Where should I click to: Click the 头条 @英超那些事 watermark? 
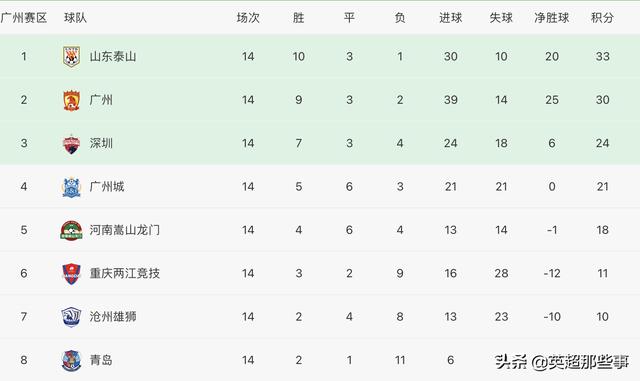pos(562,361)
